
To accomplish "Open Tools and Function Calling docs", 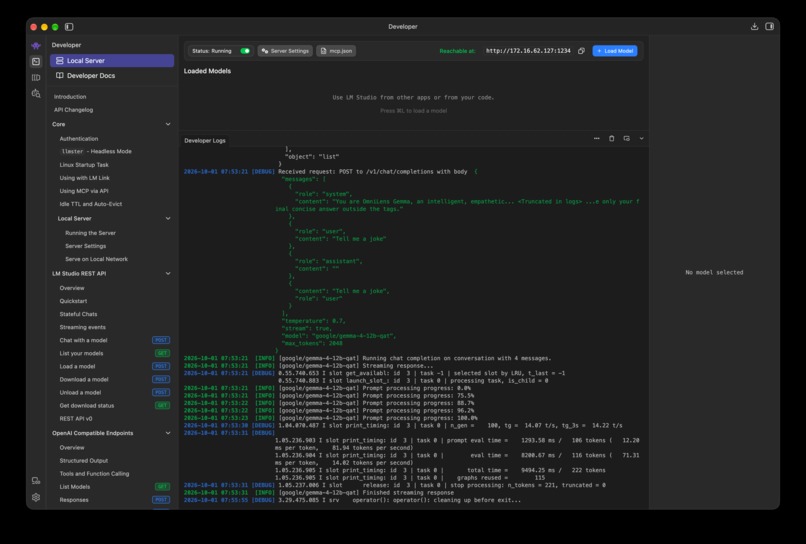I will [x=94, y=474].
